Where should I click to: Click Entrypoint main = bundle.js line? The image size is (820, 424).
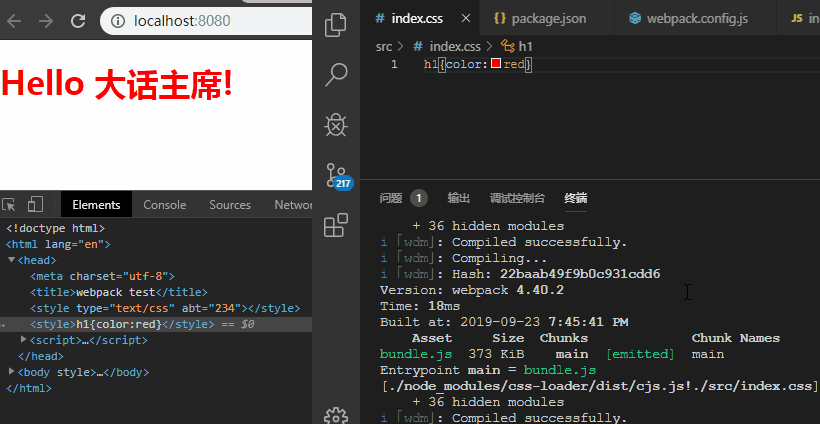coord(488,370)
